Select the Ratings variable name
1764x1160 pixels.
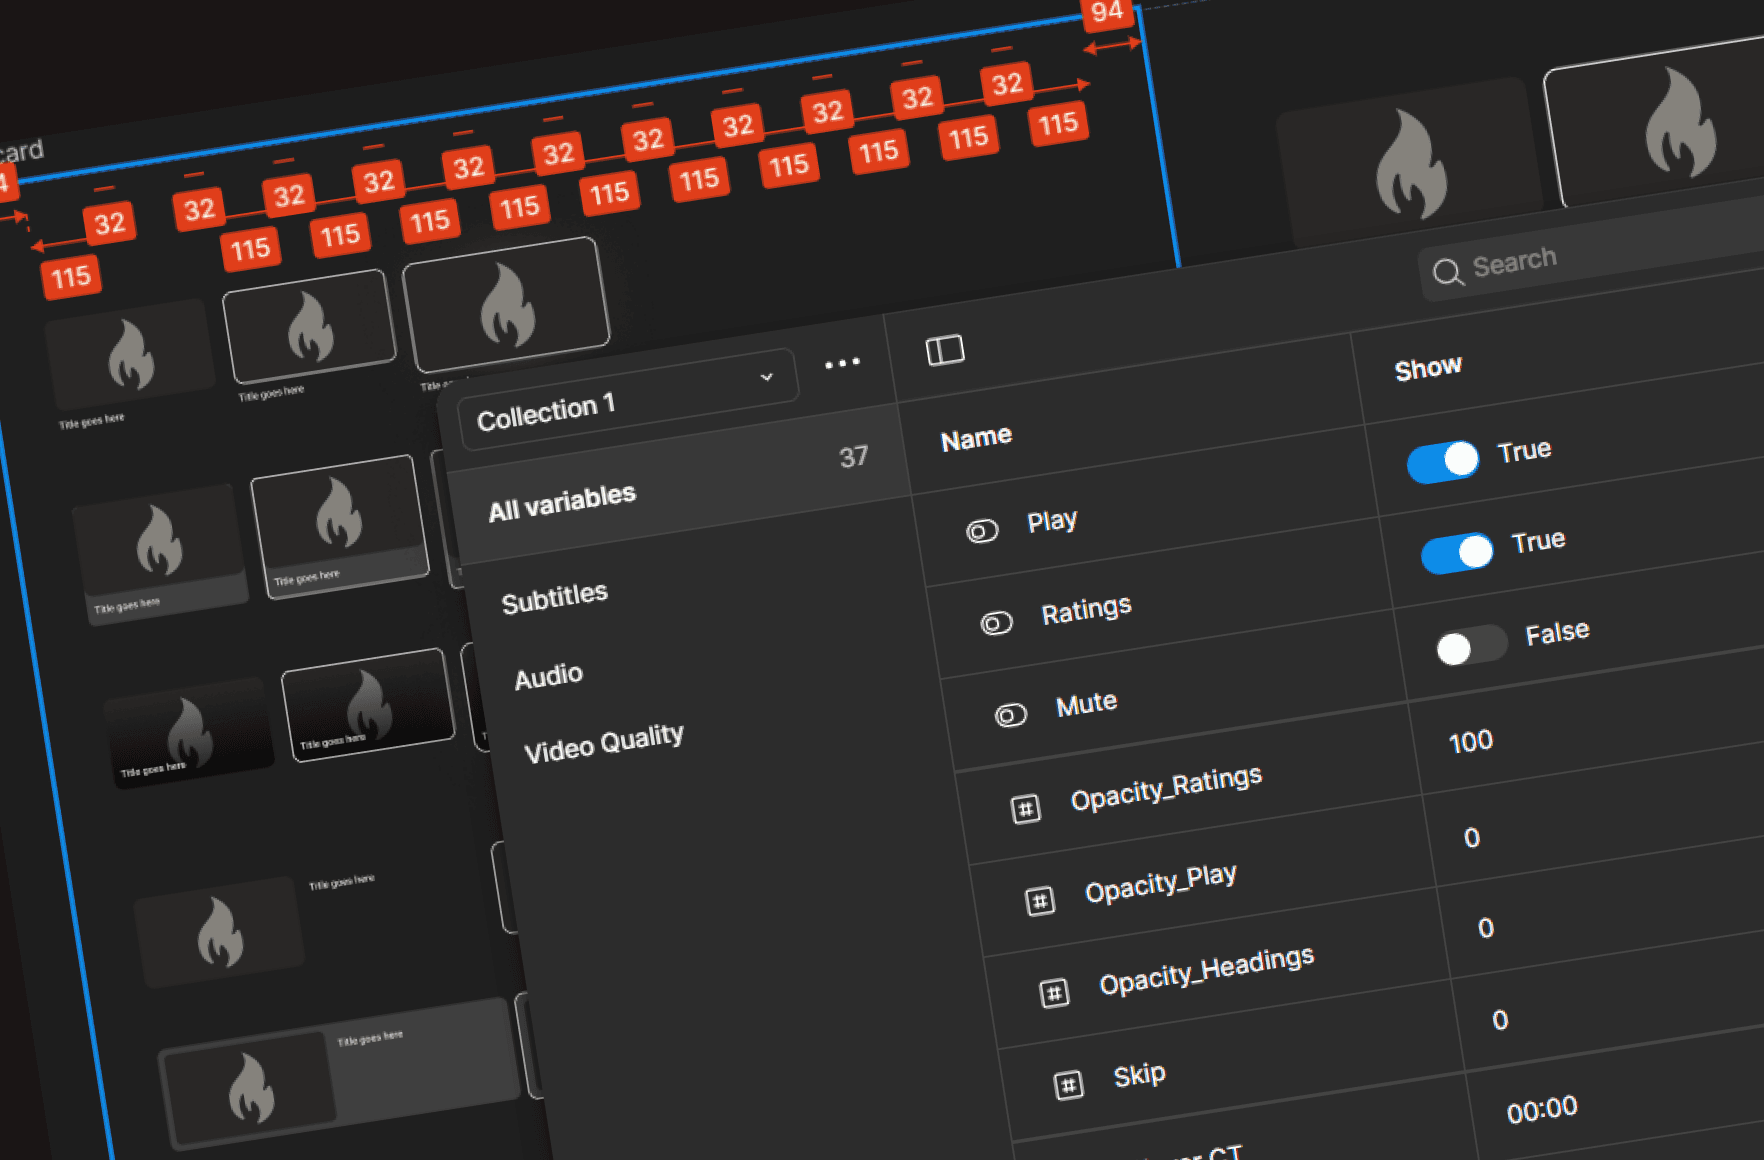coord(1086,610)
